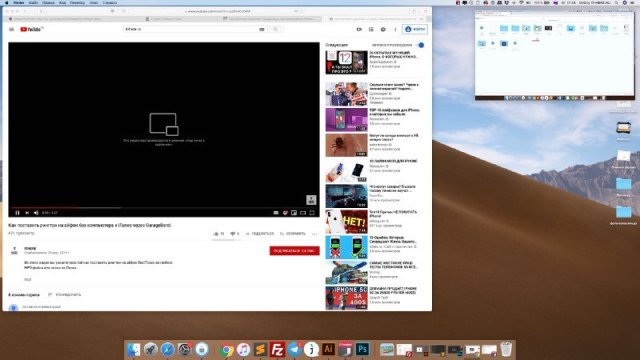Seek using the red video progress bar
This screenshot has width=640, height=360.
tap(46, 207)
